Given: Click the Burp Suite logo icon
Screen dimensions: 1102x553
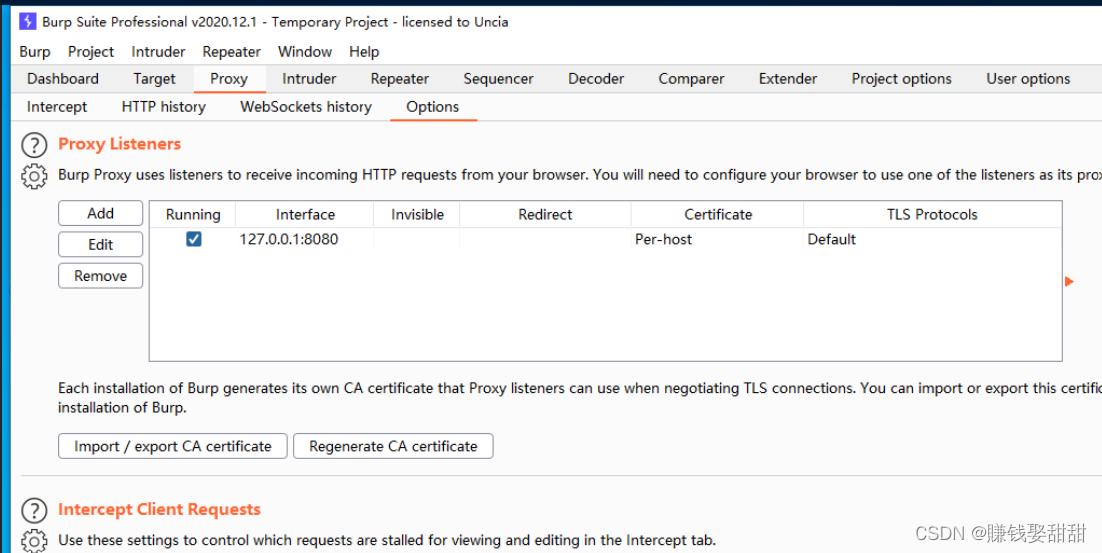Looking at the screenshot, I should click(x=27, y=21).
